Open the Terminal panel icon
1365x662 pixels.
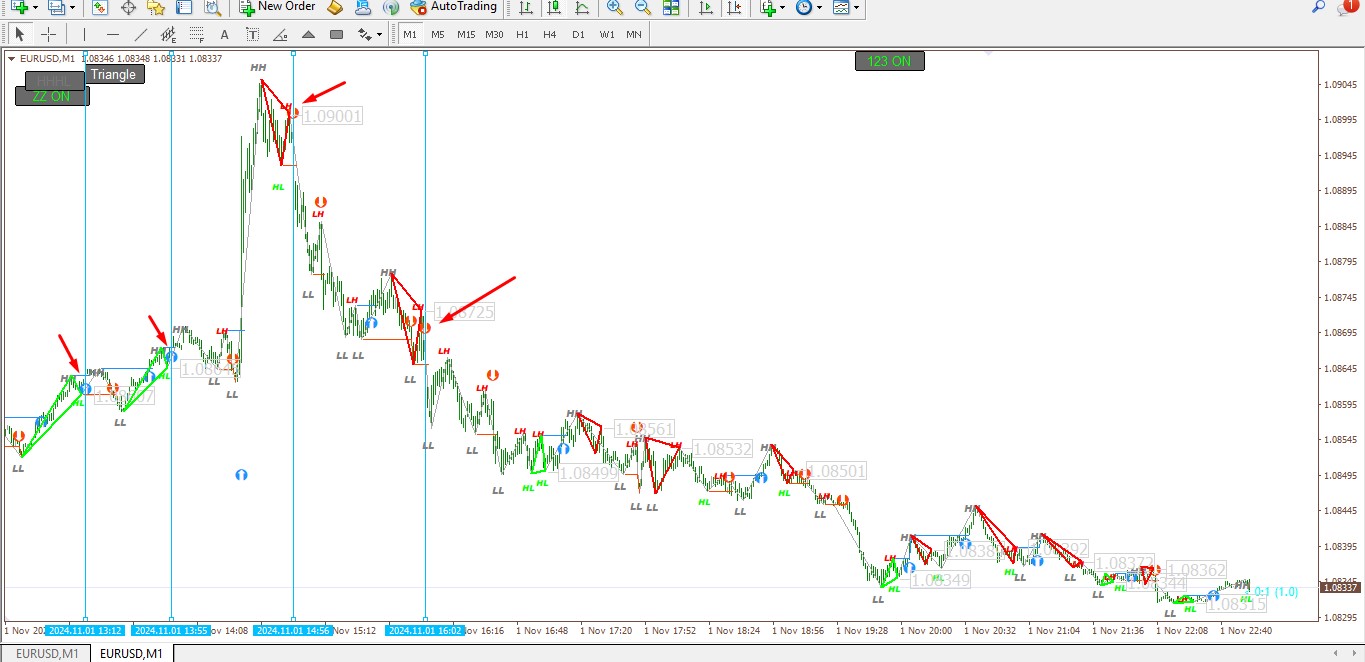[184, 8]
